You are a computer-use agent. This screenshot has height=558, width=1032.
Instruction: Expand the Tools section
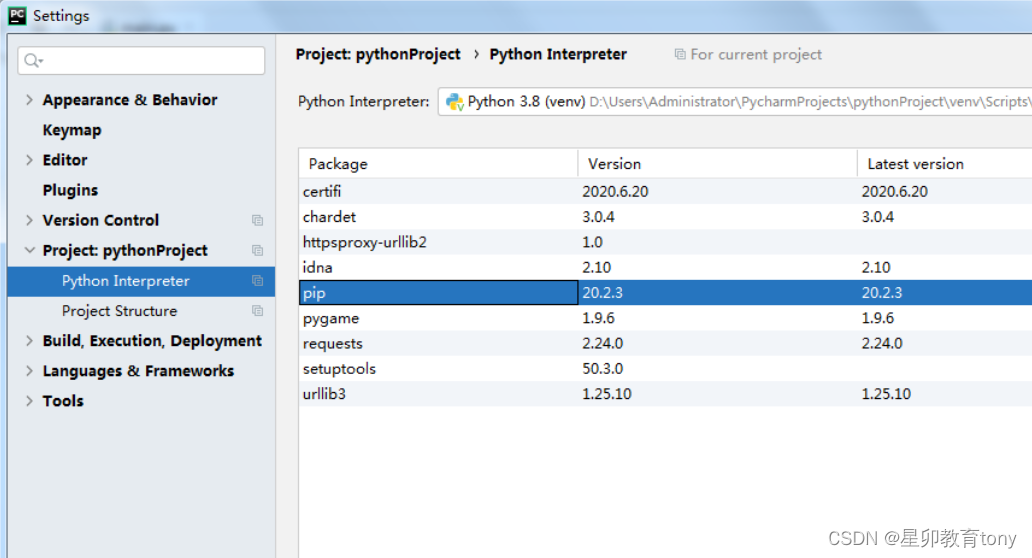pos(29,401)
